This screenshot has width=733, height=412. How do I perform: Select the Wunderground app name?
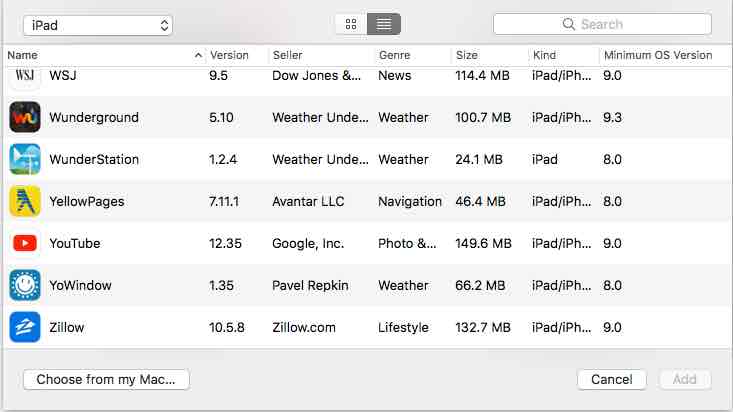94,117
